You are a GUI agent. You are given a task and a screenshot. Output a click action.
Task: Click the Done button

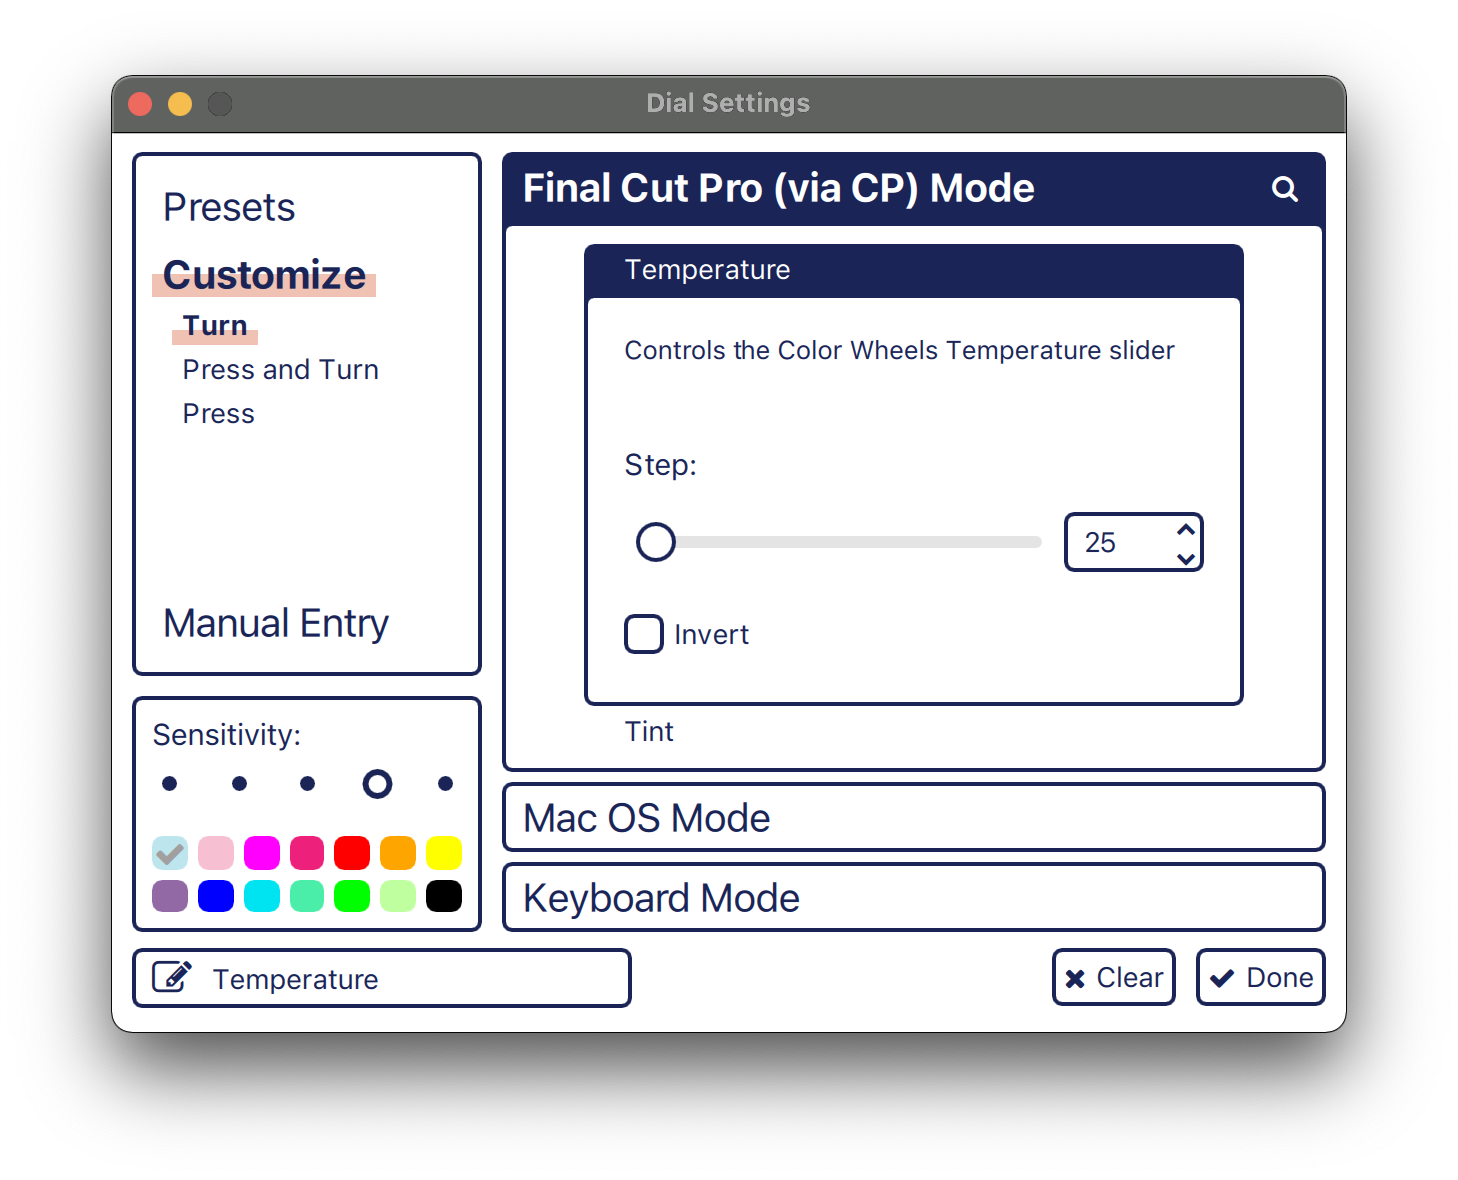1260,977
